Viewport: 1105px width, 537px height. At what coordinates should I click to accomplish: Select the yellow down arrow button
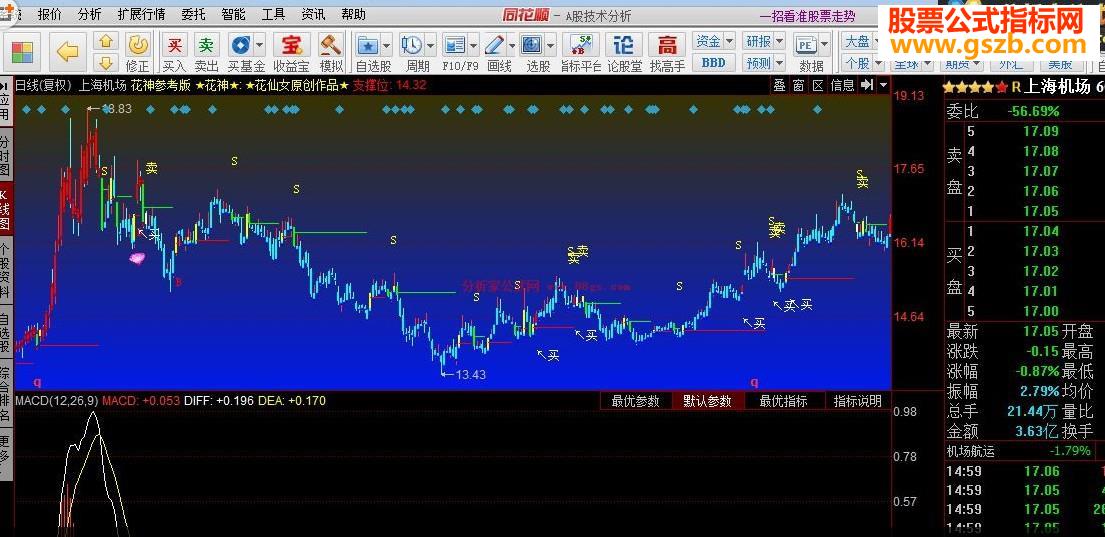(x=106, y=63)
